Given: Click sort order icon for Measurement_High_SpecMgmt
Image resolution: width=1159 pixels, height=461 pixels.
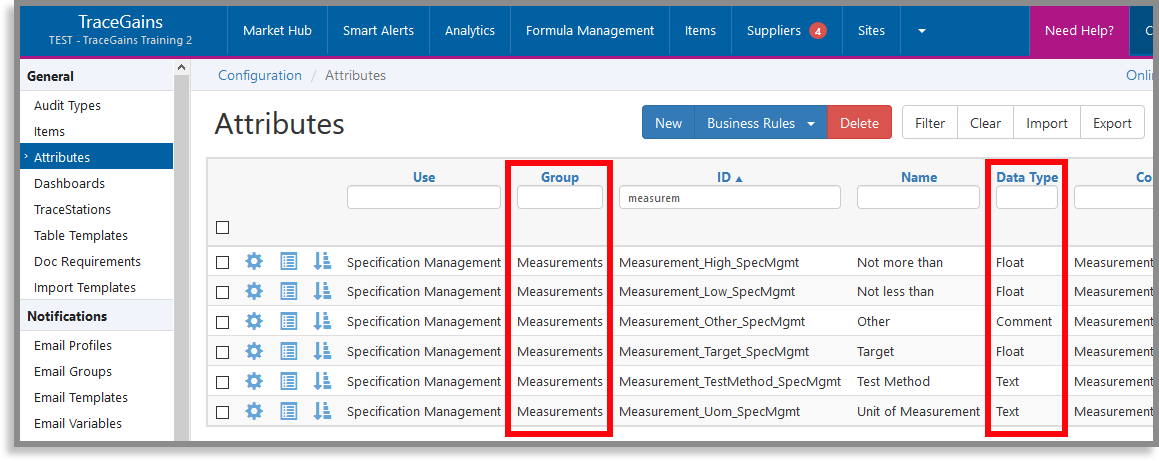Looking at the screenshot, I should click(322, 262).
